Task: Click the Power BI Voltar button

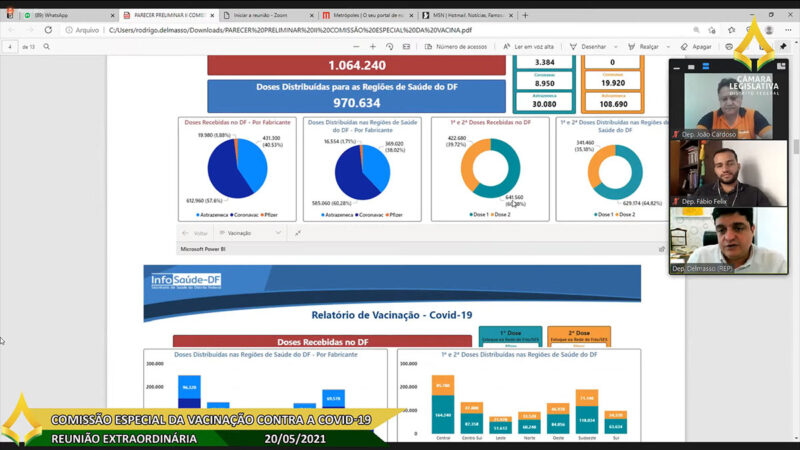Action: coord(196,233)
